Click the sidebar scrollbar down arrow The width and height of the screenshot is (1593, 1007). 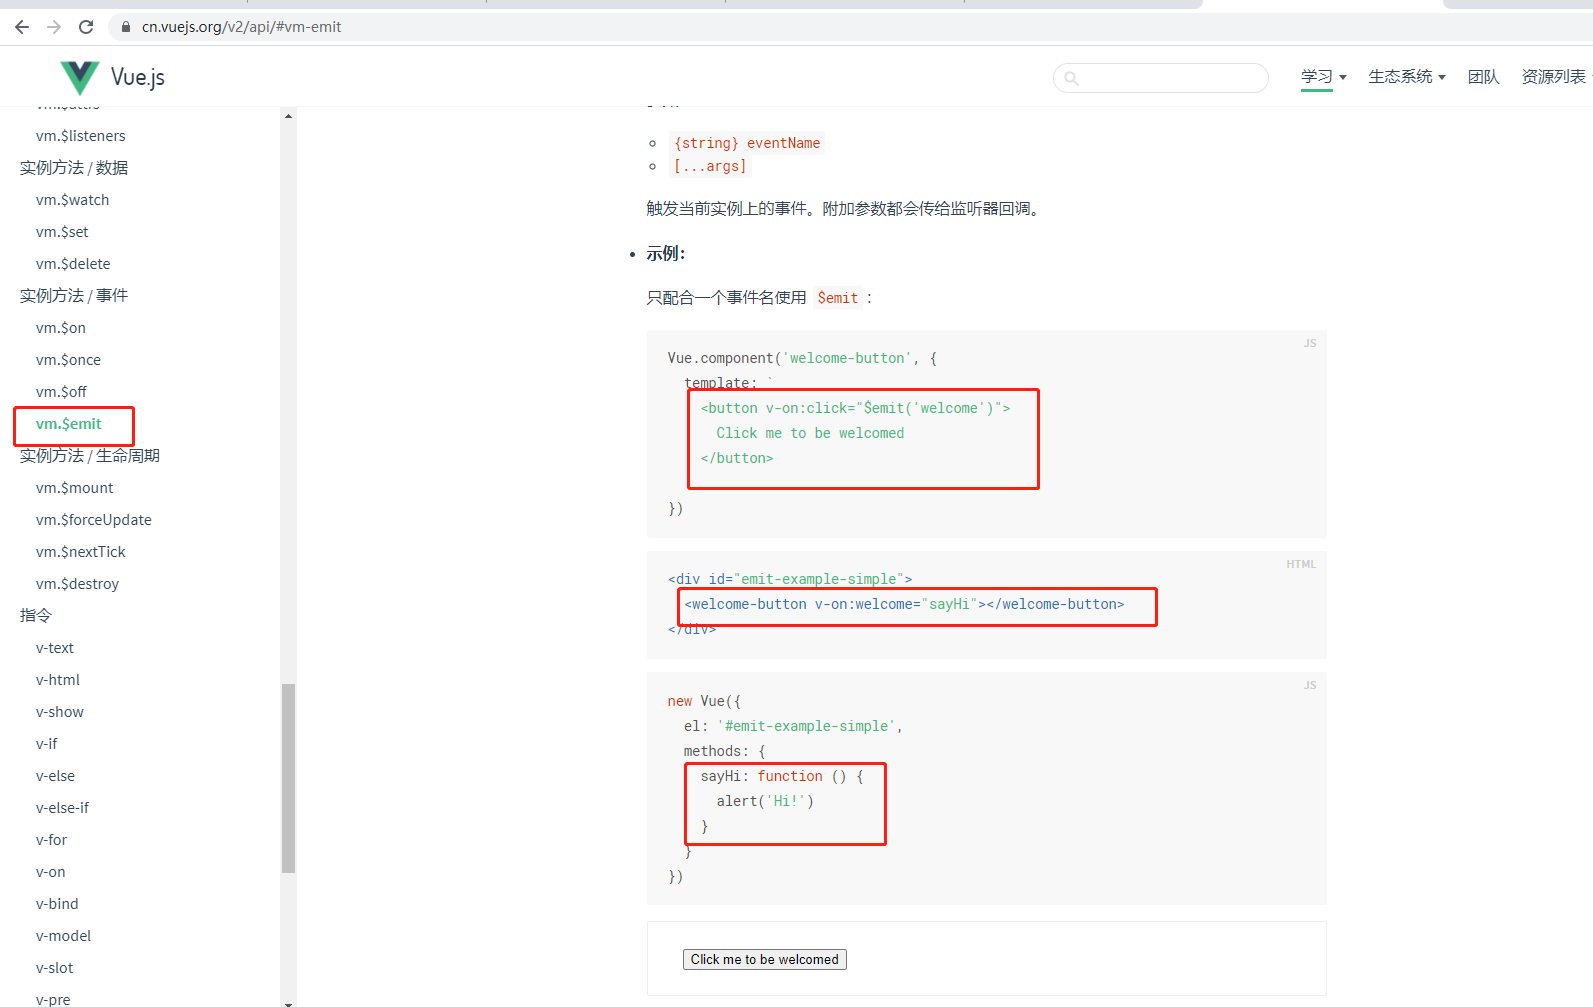tap(288, 1002)
